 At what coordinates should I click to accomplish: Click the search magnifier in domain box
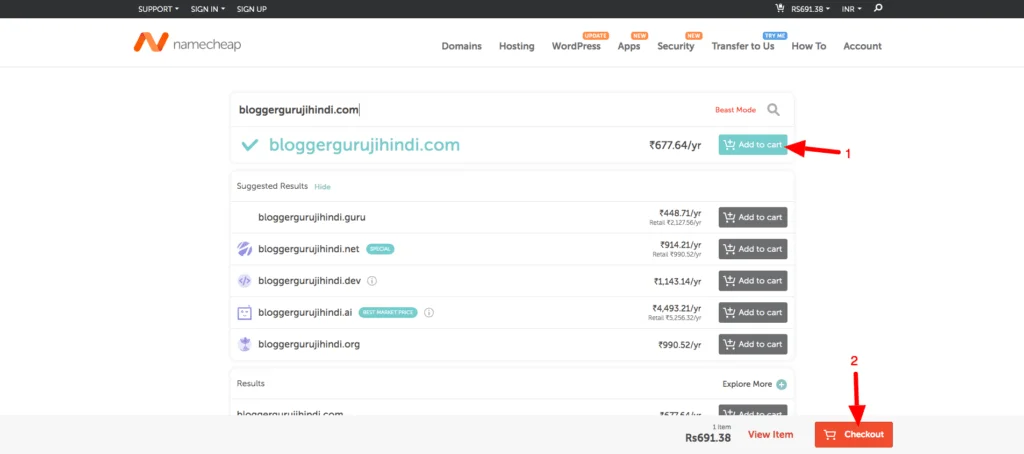tap(773, 110)
